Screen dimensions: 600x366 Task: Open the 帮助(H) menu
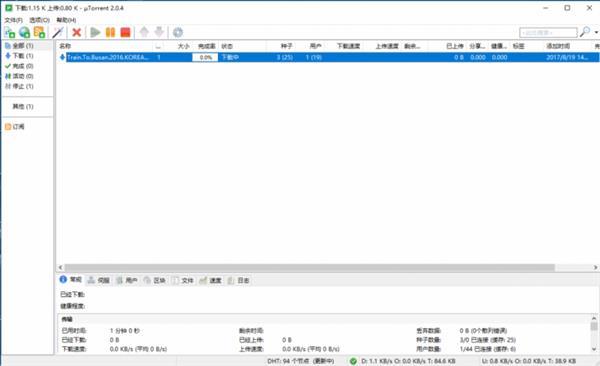(66, 20)
